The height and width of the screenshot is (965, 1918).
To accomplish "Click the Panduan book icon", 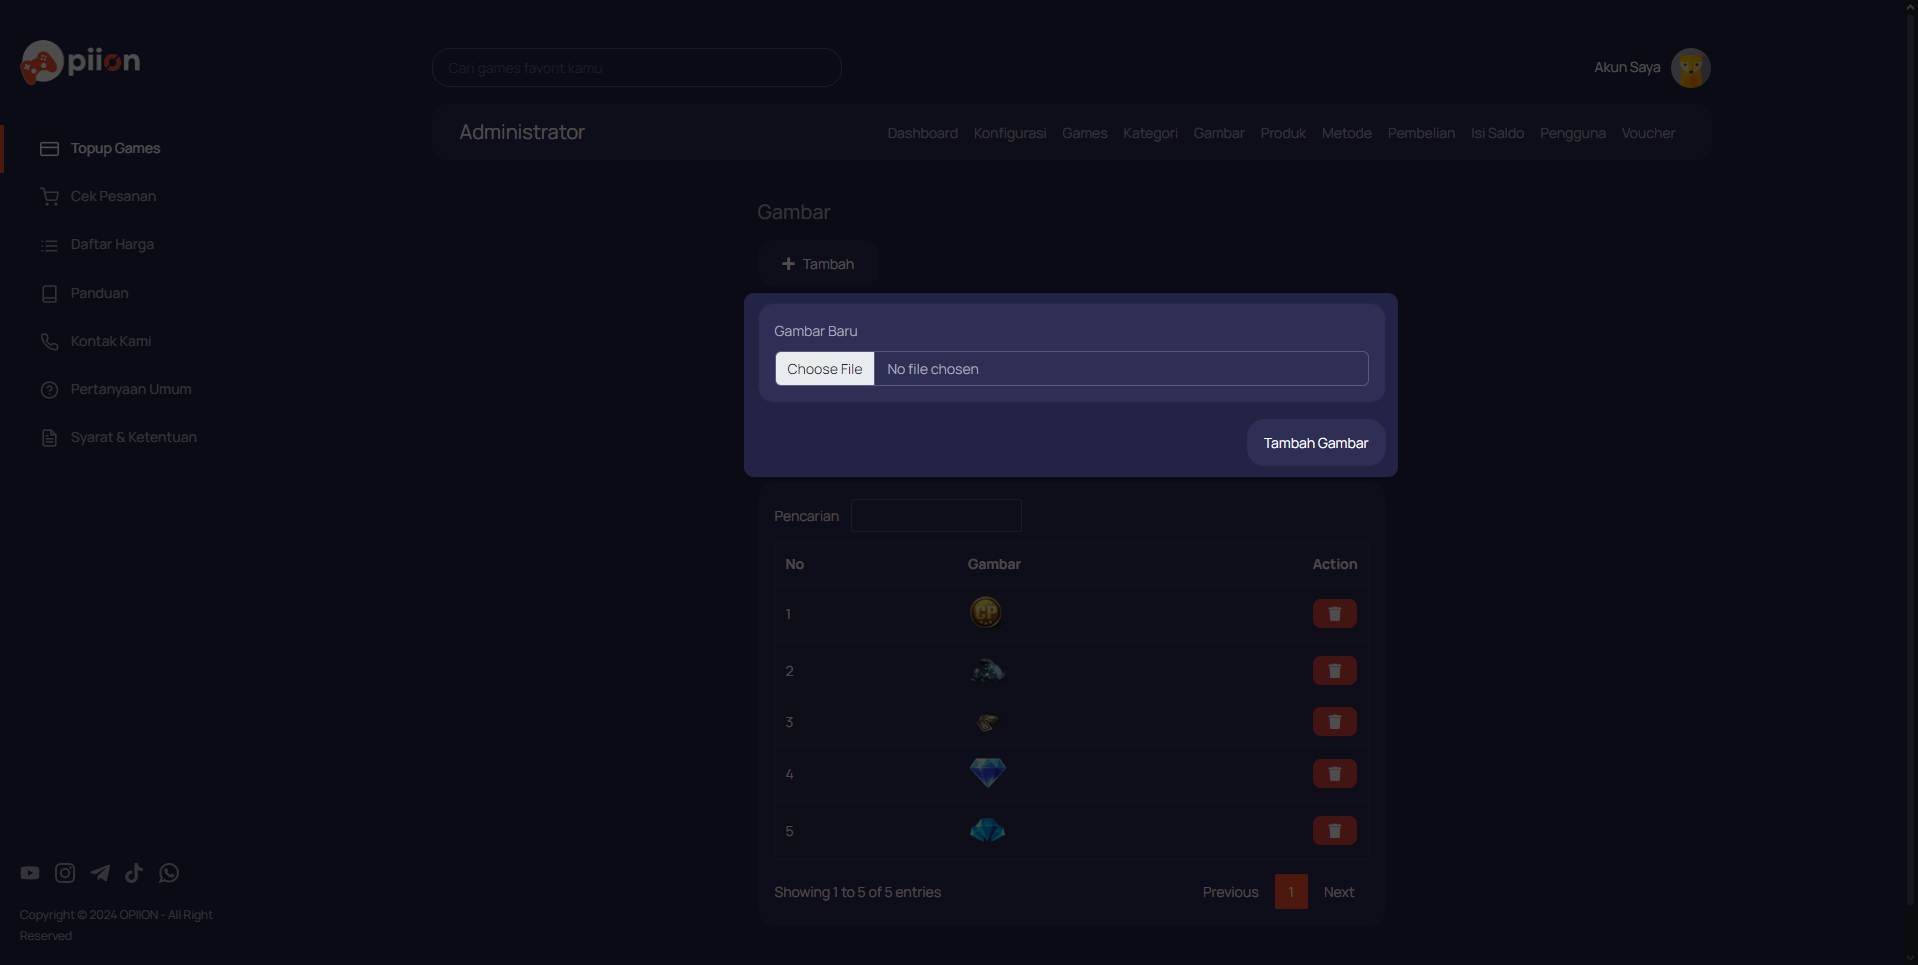I will (49, 293).
